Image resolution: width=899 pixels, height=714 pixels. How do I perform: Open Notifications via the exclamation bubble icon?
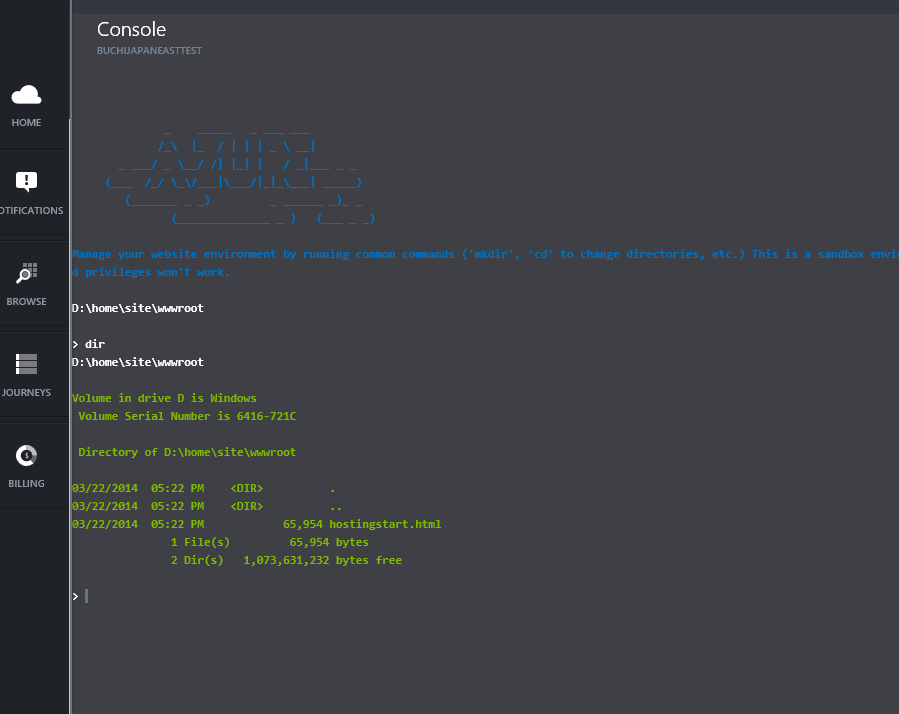coord(26,181)
